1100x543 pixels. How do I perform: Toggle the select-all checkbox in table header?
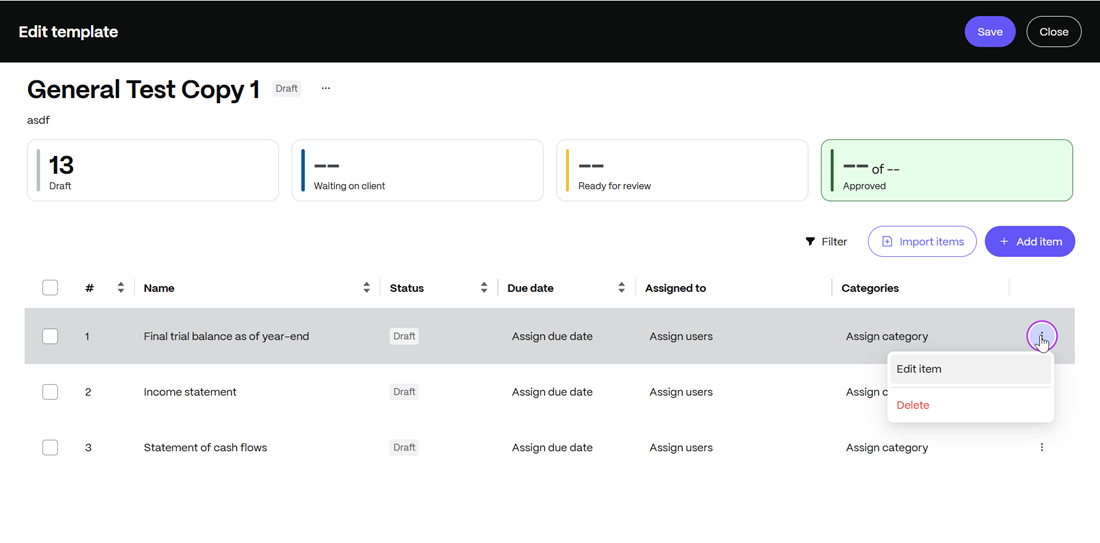pyautogui.click(x=50, y=288)
